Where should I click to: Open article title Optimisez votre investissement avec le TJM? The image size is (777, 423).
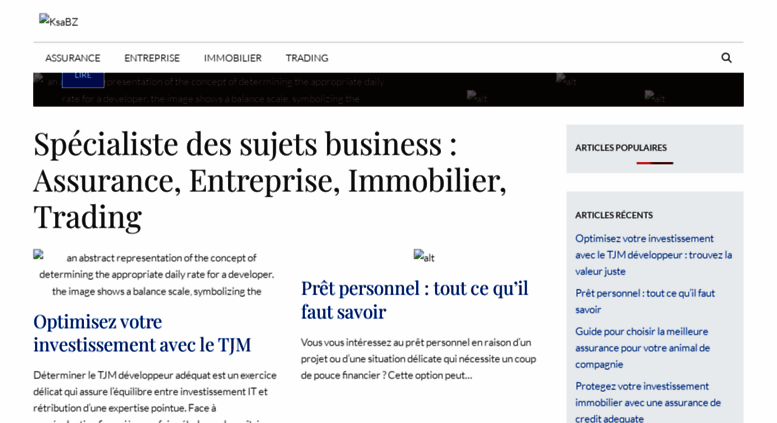(142, 333)
